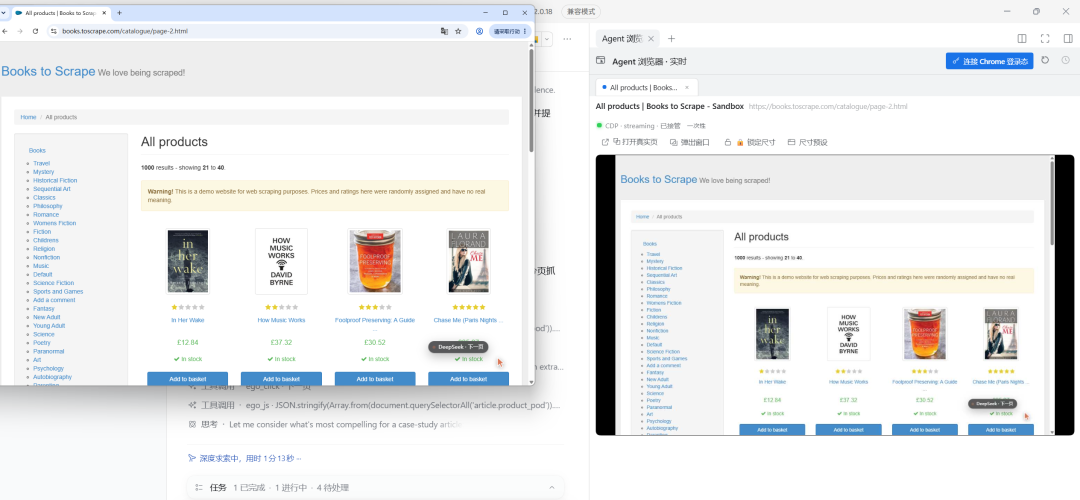Image resolution: width=1080 pixels, height=500 pixels.
Task: Click the Home breadcrumb in Chrome window
Action: click(28, 117)
